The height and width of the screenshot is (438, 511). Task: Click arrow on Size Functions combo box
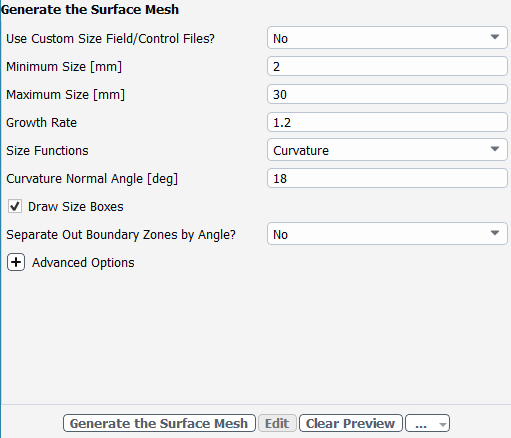tap(495, 149)
